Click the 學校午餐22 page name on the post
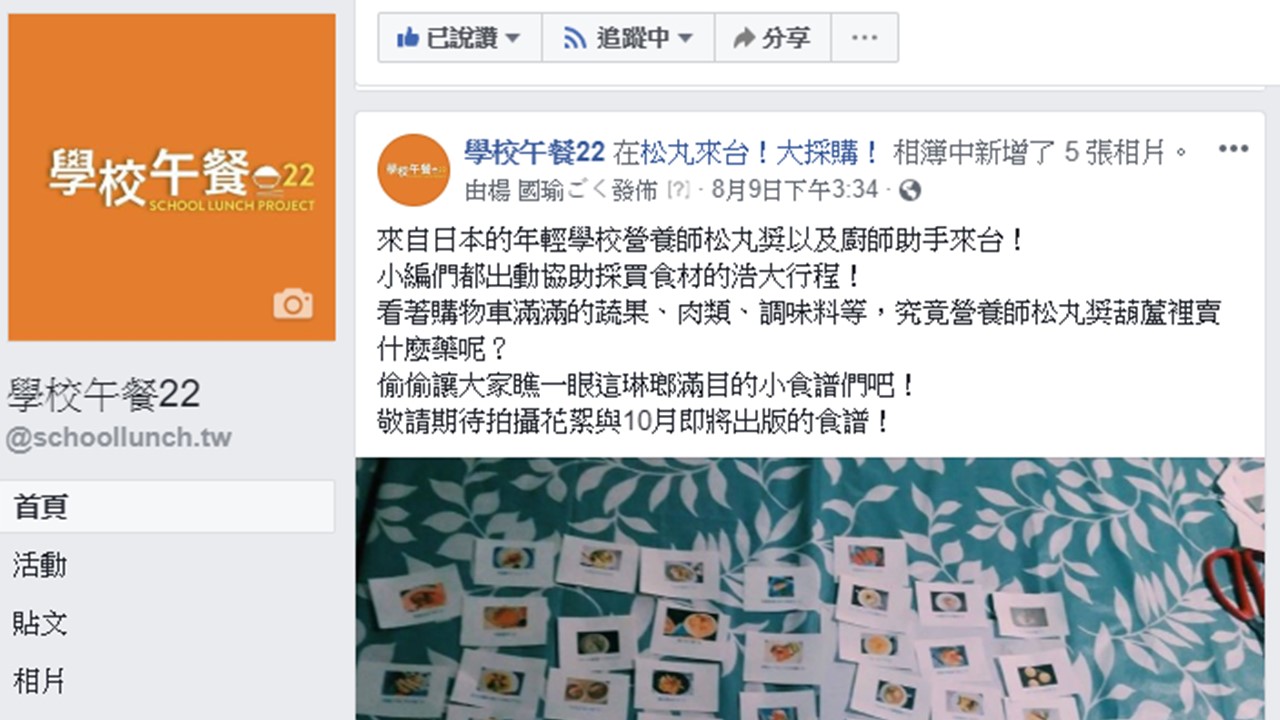This screenshot has width=1280, height=720. [534, 151]
